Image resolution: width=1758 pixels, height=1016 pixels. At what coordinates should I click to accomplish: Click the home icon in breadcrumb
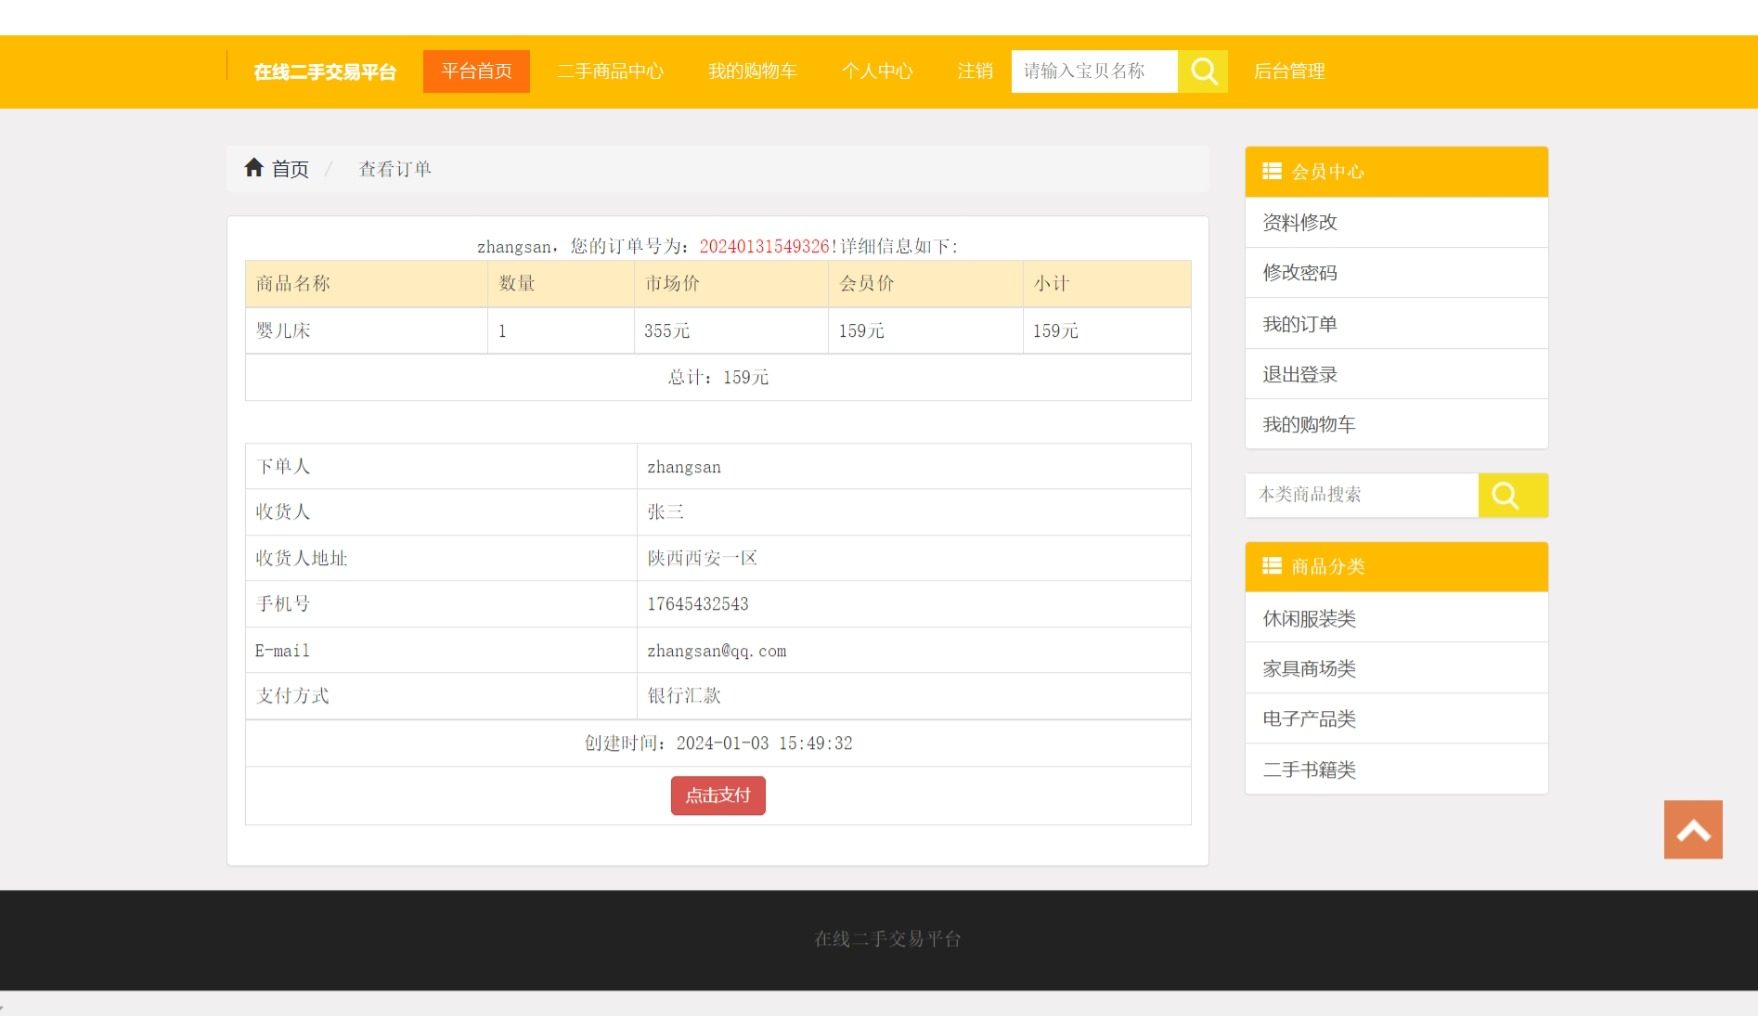tap(254, 168)
